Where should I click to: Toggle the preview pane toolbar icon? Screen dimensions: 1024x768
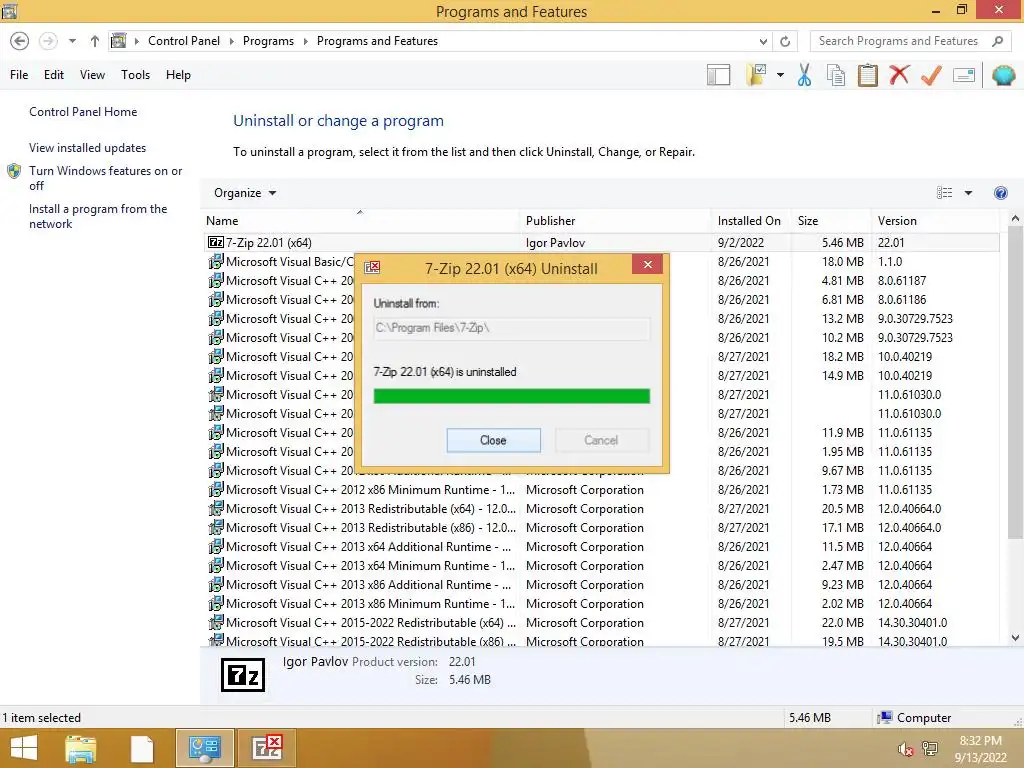[x=718, y=75]
